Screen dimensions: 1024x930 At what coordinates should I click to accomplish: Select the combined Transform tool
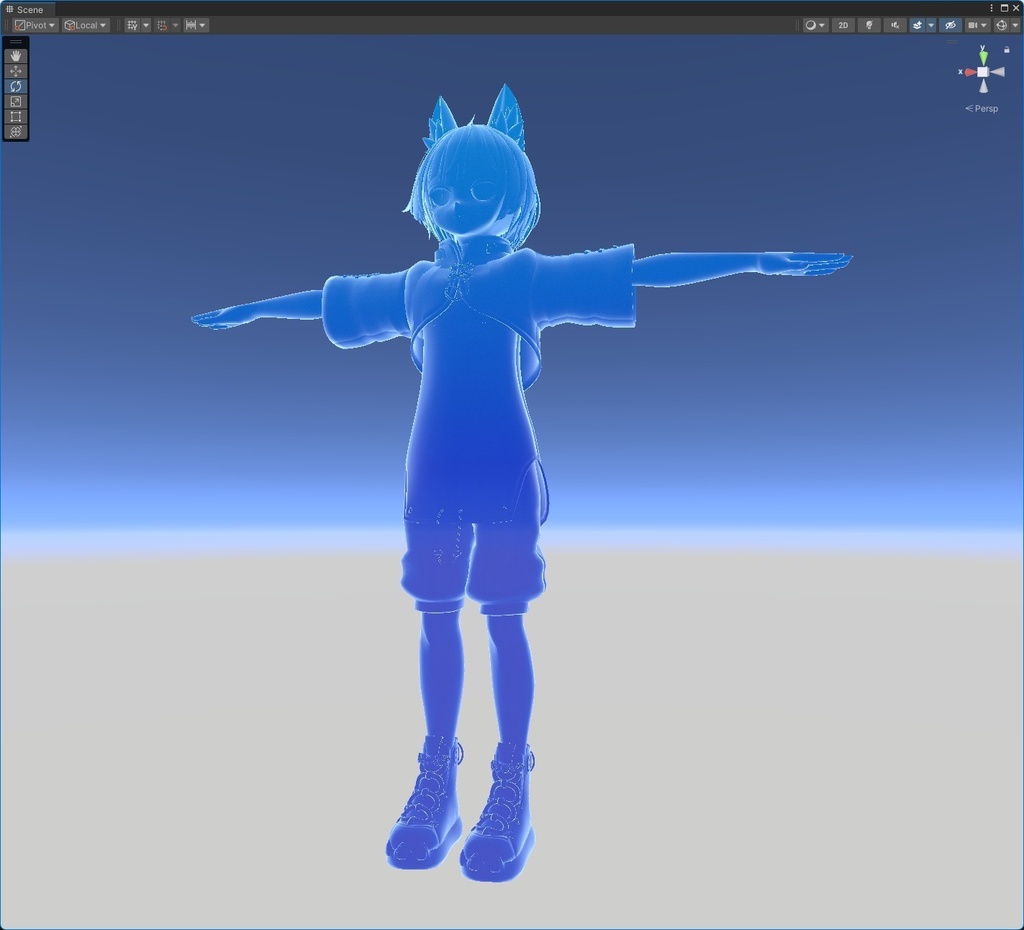pos(15,131)
